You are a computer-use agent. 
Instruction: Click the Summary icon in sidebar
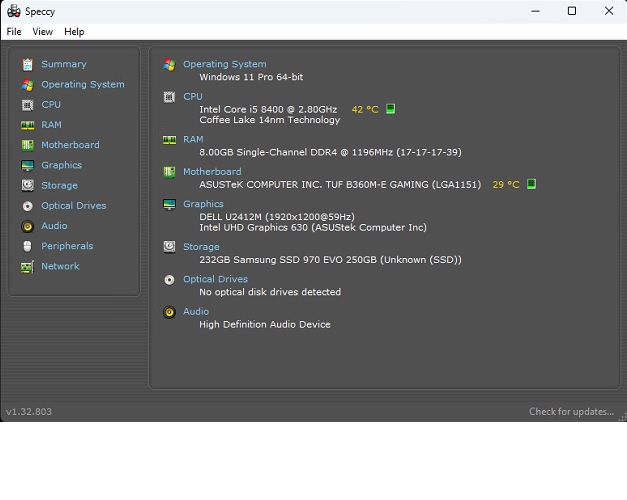(28, 64)
